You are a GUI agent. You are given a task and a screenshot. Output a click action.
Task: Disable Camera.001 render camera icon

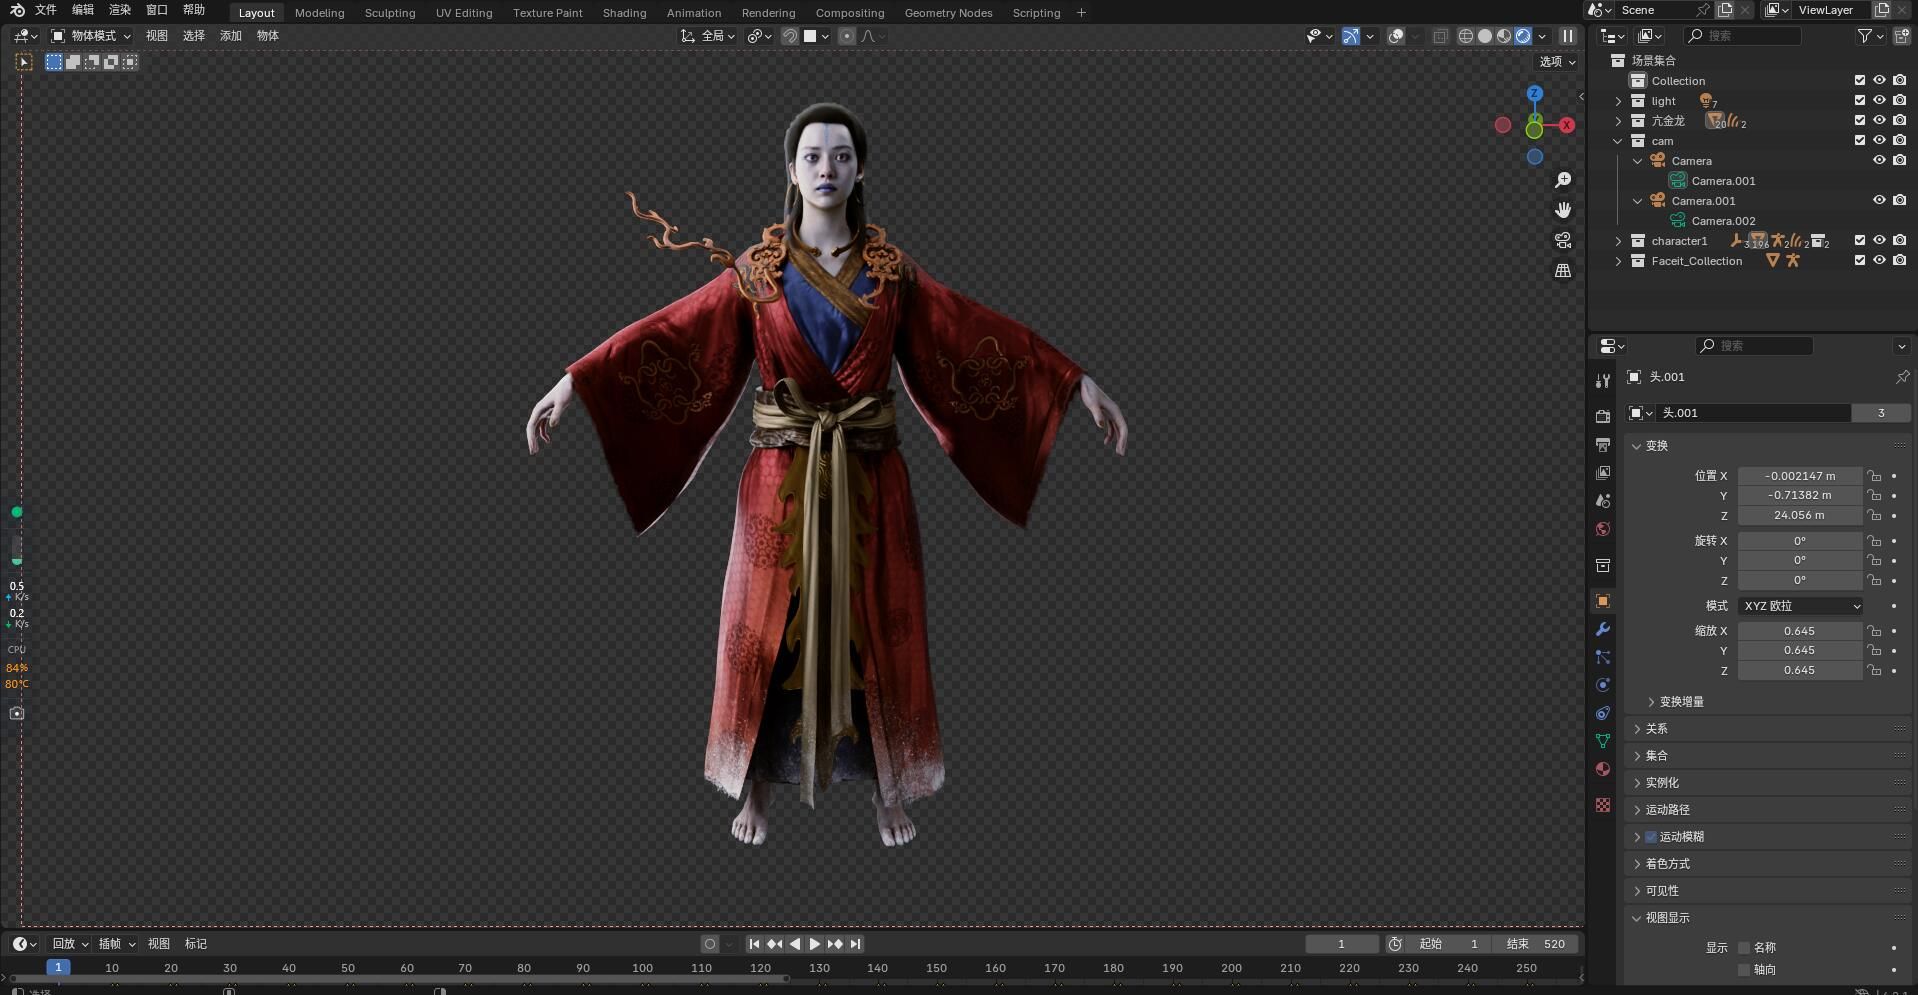pyautogui.click(x=1899, y=200)
